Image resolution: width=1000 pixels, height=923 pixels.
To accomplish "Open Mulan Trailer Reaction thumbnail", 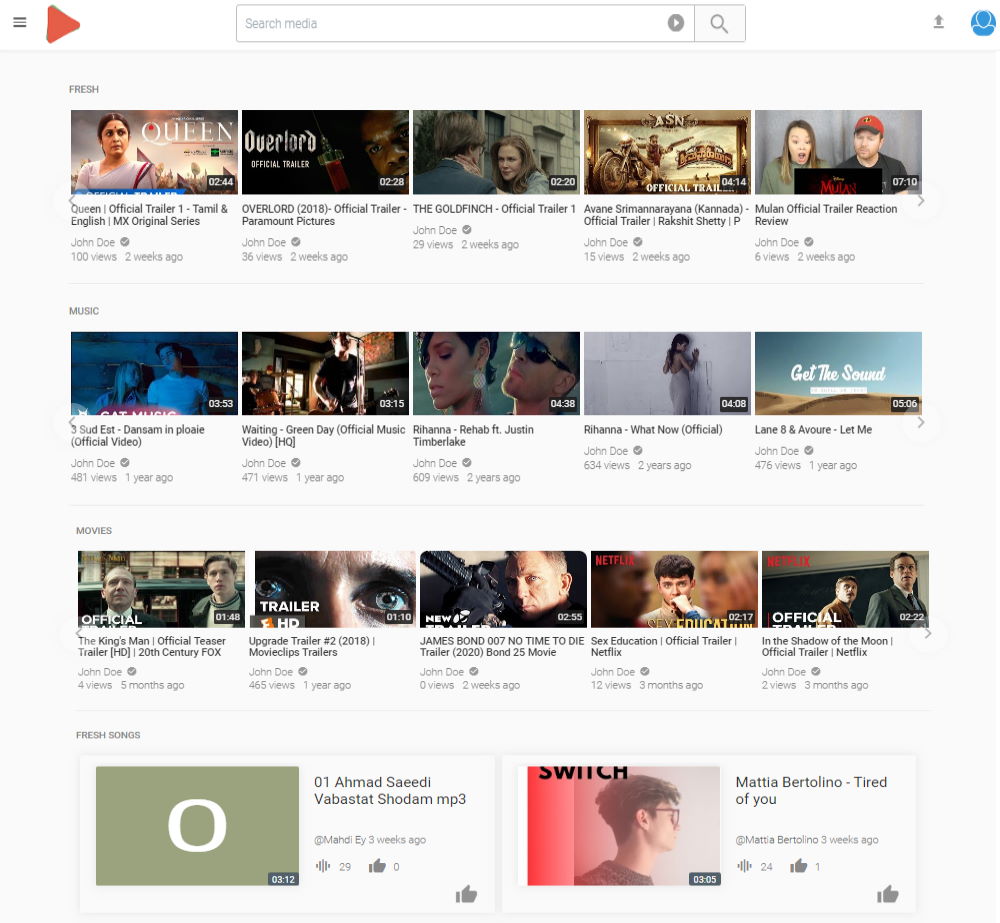I will click(838, 152).
